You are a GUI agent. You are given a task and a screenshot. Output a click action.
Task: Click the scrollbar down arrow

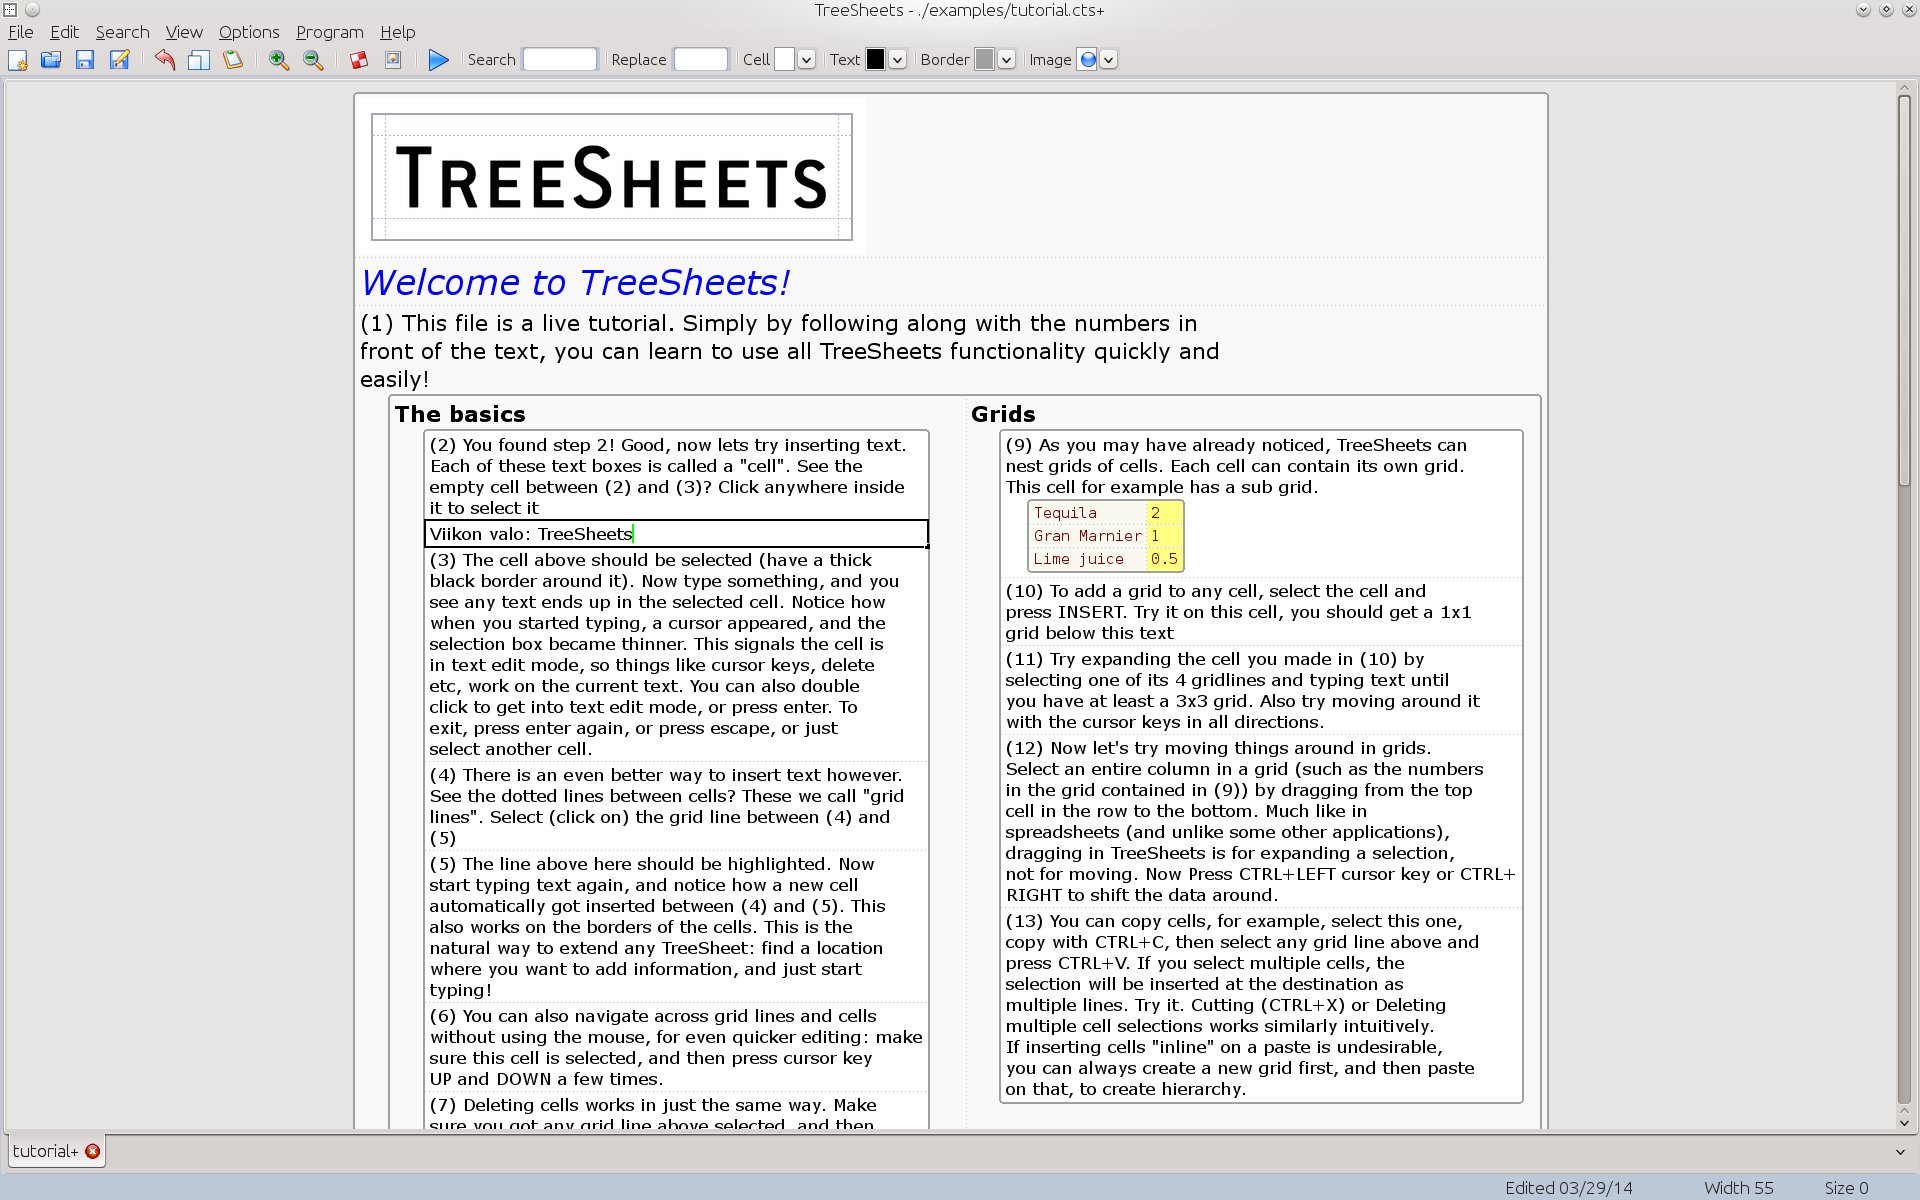point(1905,1122)
